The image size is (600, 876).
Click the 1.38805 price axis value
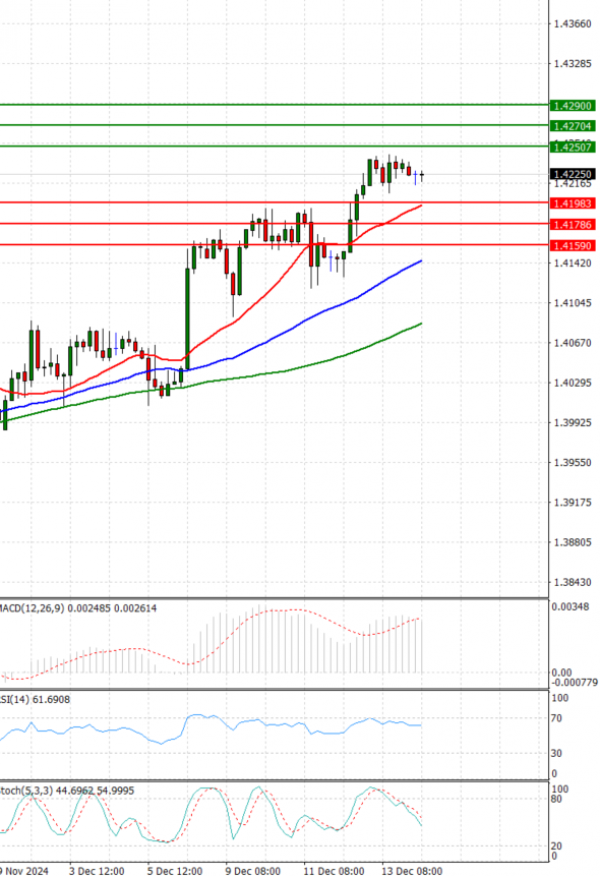point(573,542)
